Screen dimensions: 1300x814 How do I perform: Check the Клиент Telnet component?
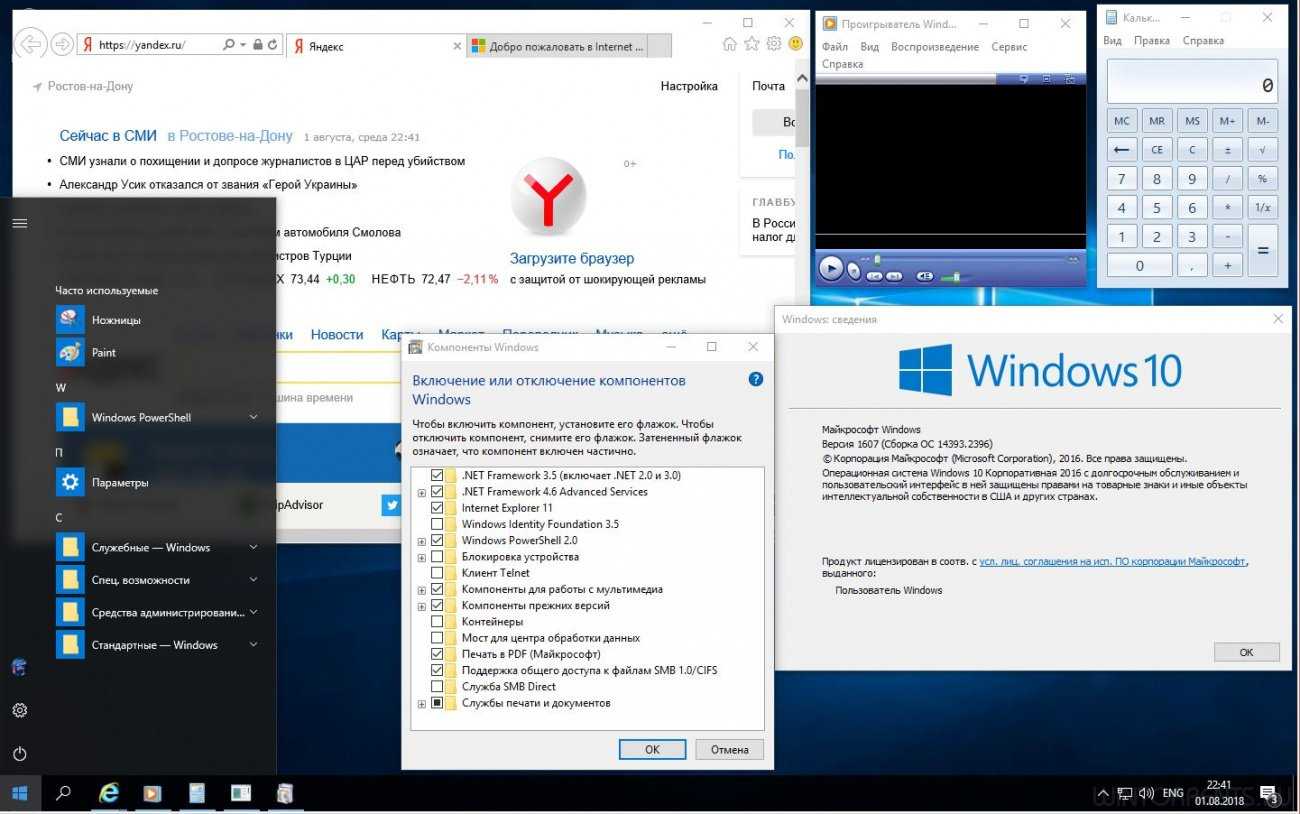pyautogui.click(x=437, y=573)
